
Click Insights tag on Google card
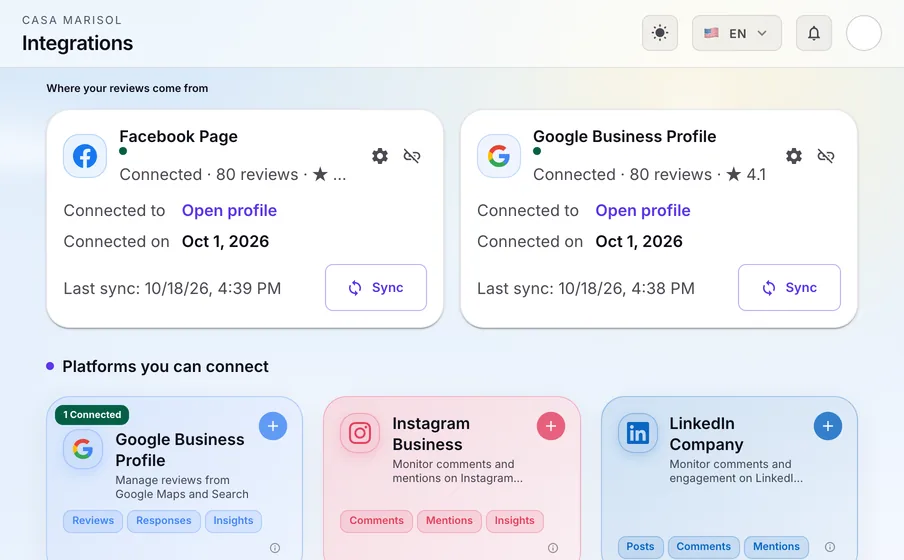(x=233, y=521)
